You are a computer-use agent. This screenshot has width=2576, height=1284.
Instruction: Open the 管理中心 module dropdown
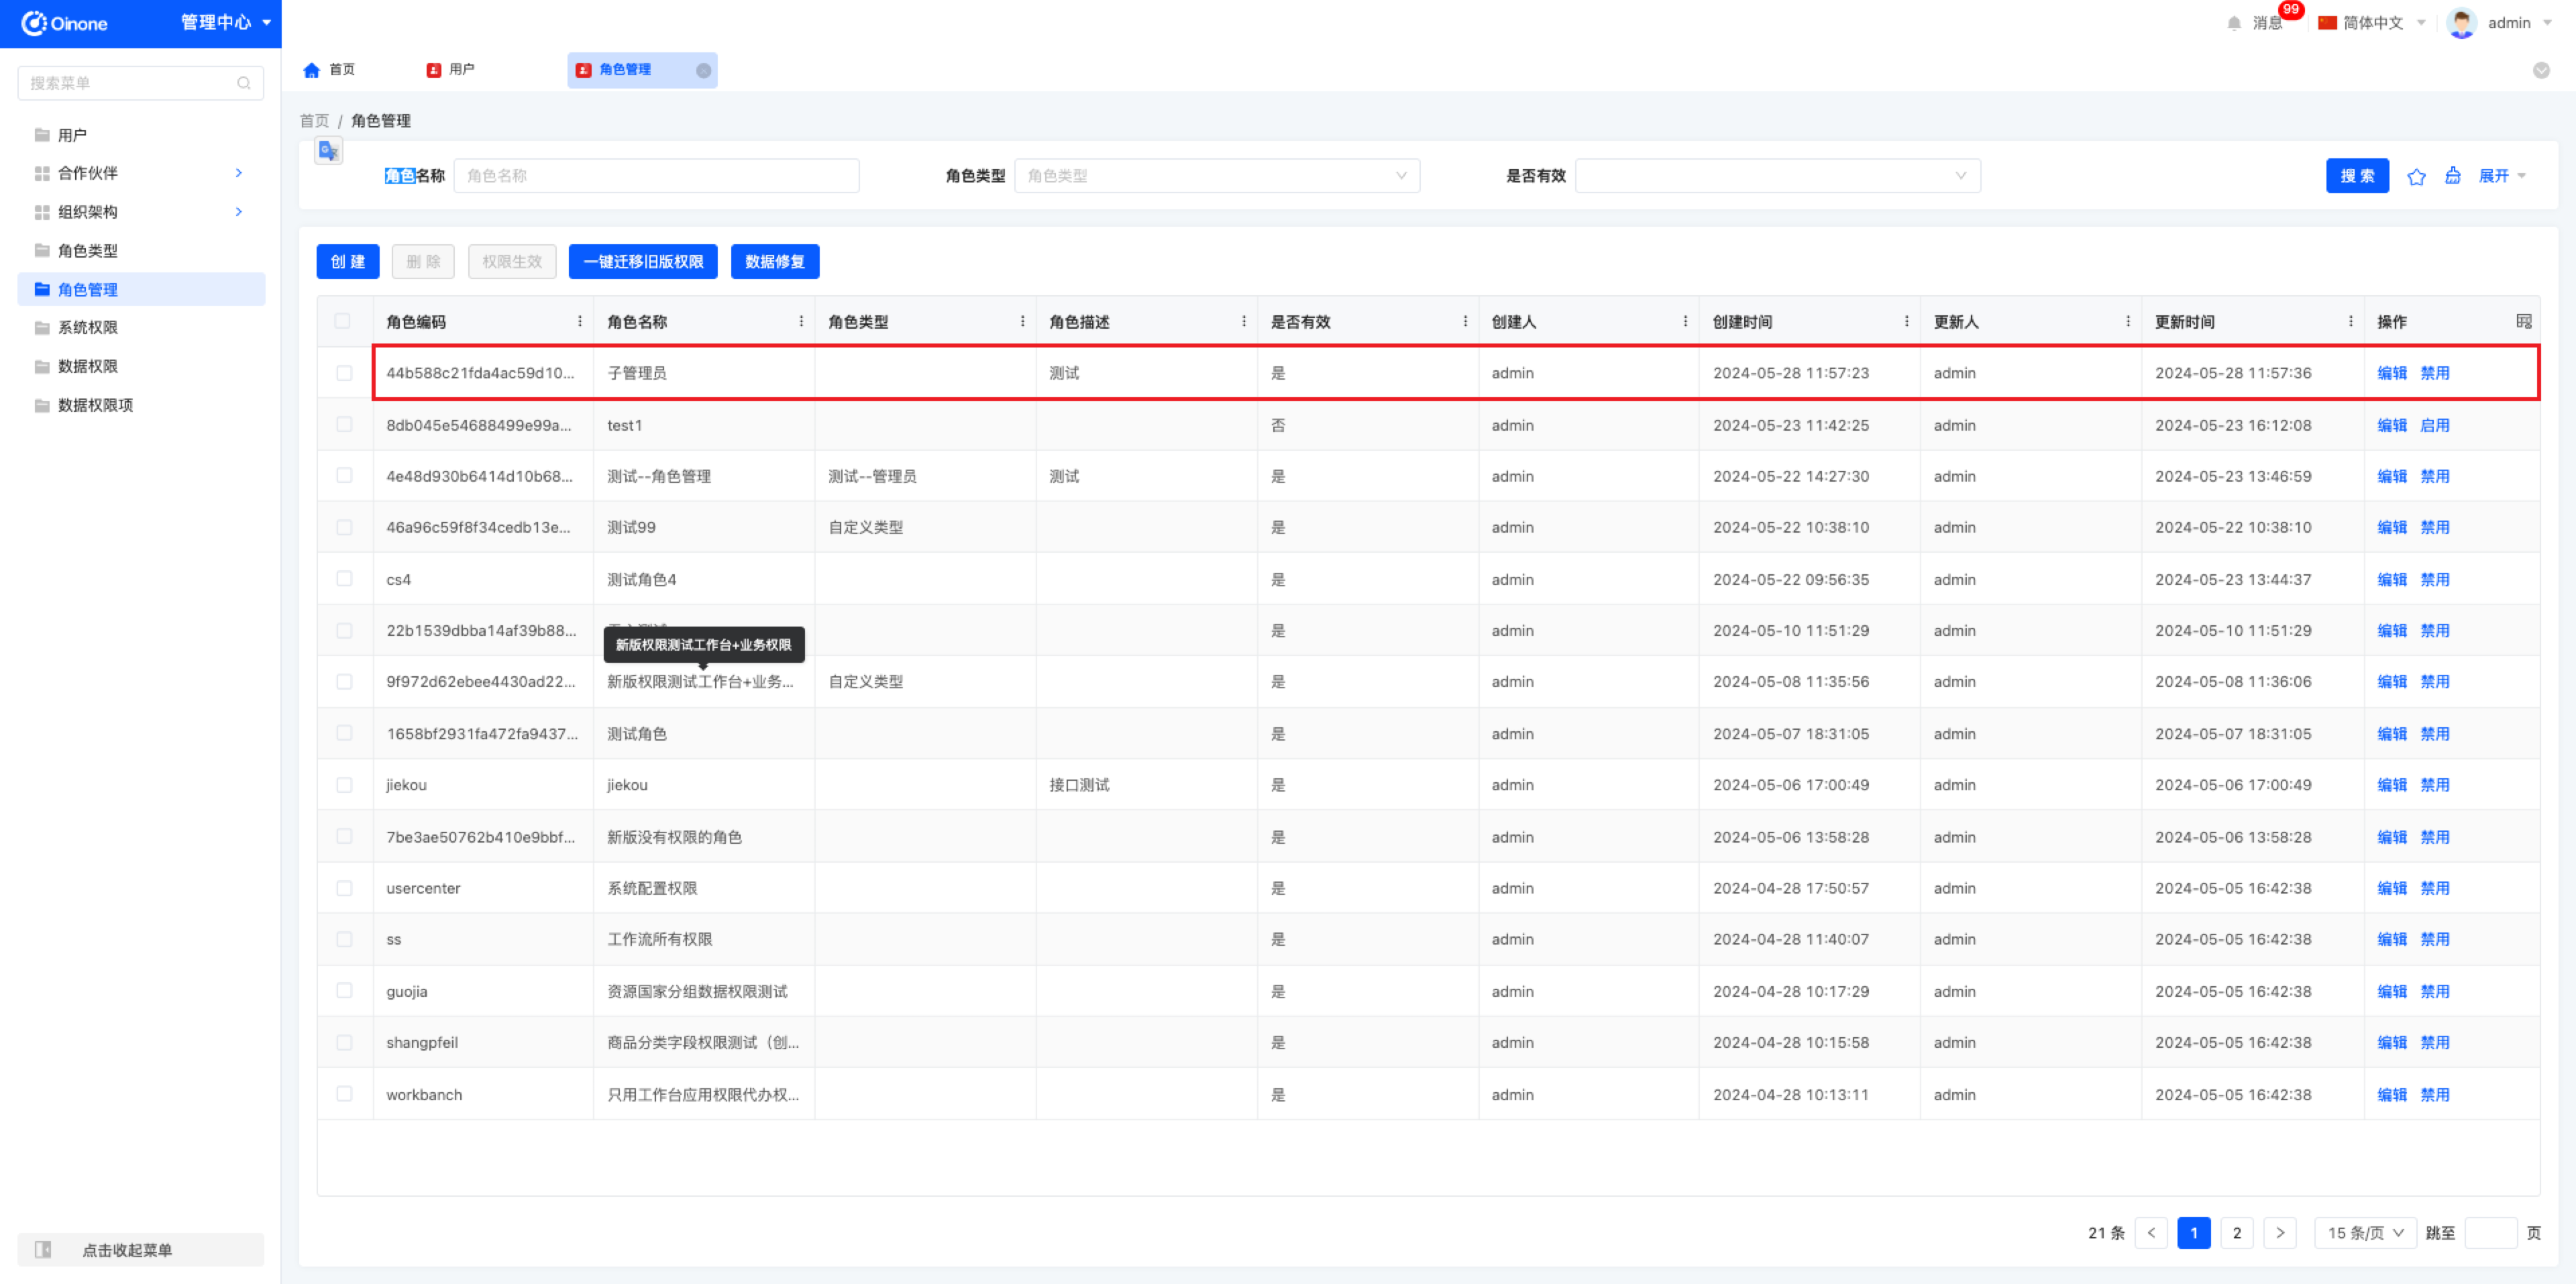(226, 23)
